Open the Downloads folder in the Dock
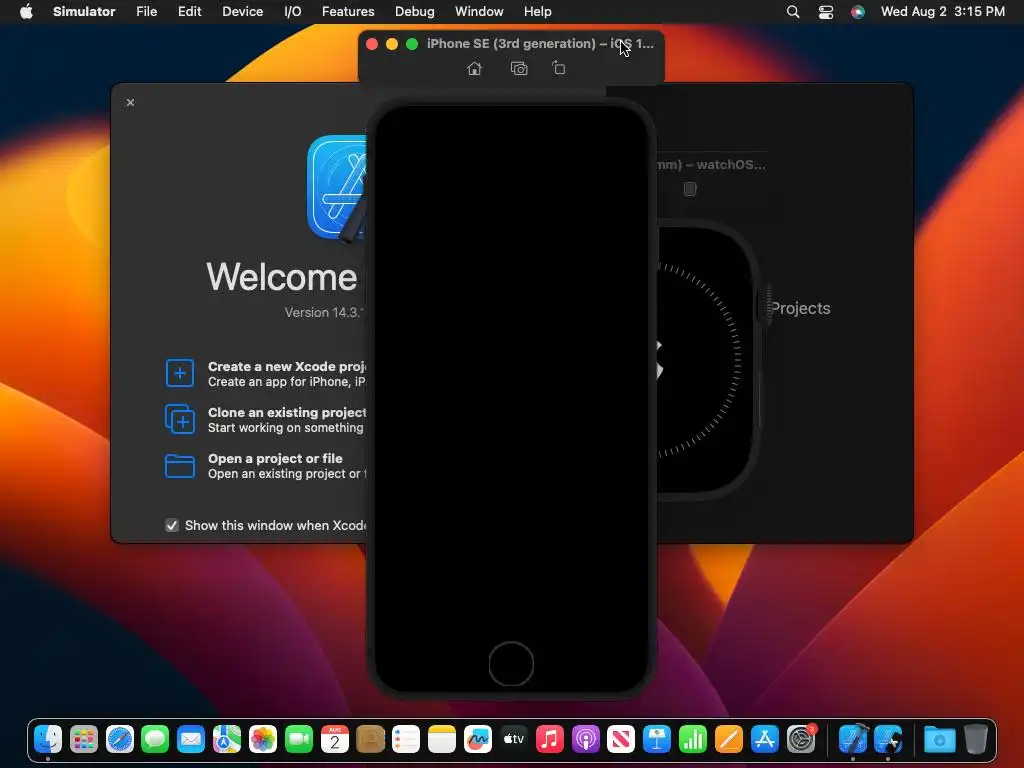The height and width of the screenshot is (768, 1024). coord(940,739)
